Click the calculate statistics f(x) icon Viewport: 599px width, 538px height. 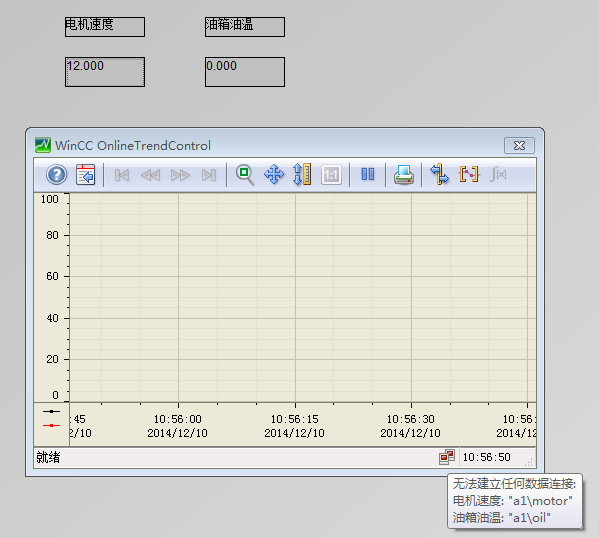click(498, 174)
